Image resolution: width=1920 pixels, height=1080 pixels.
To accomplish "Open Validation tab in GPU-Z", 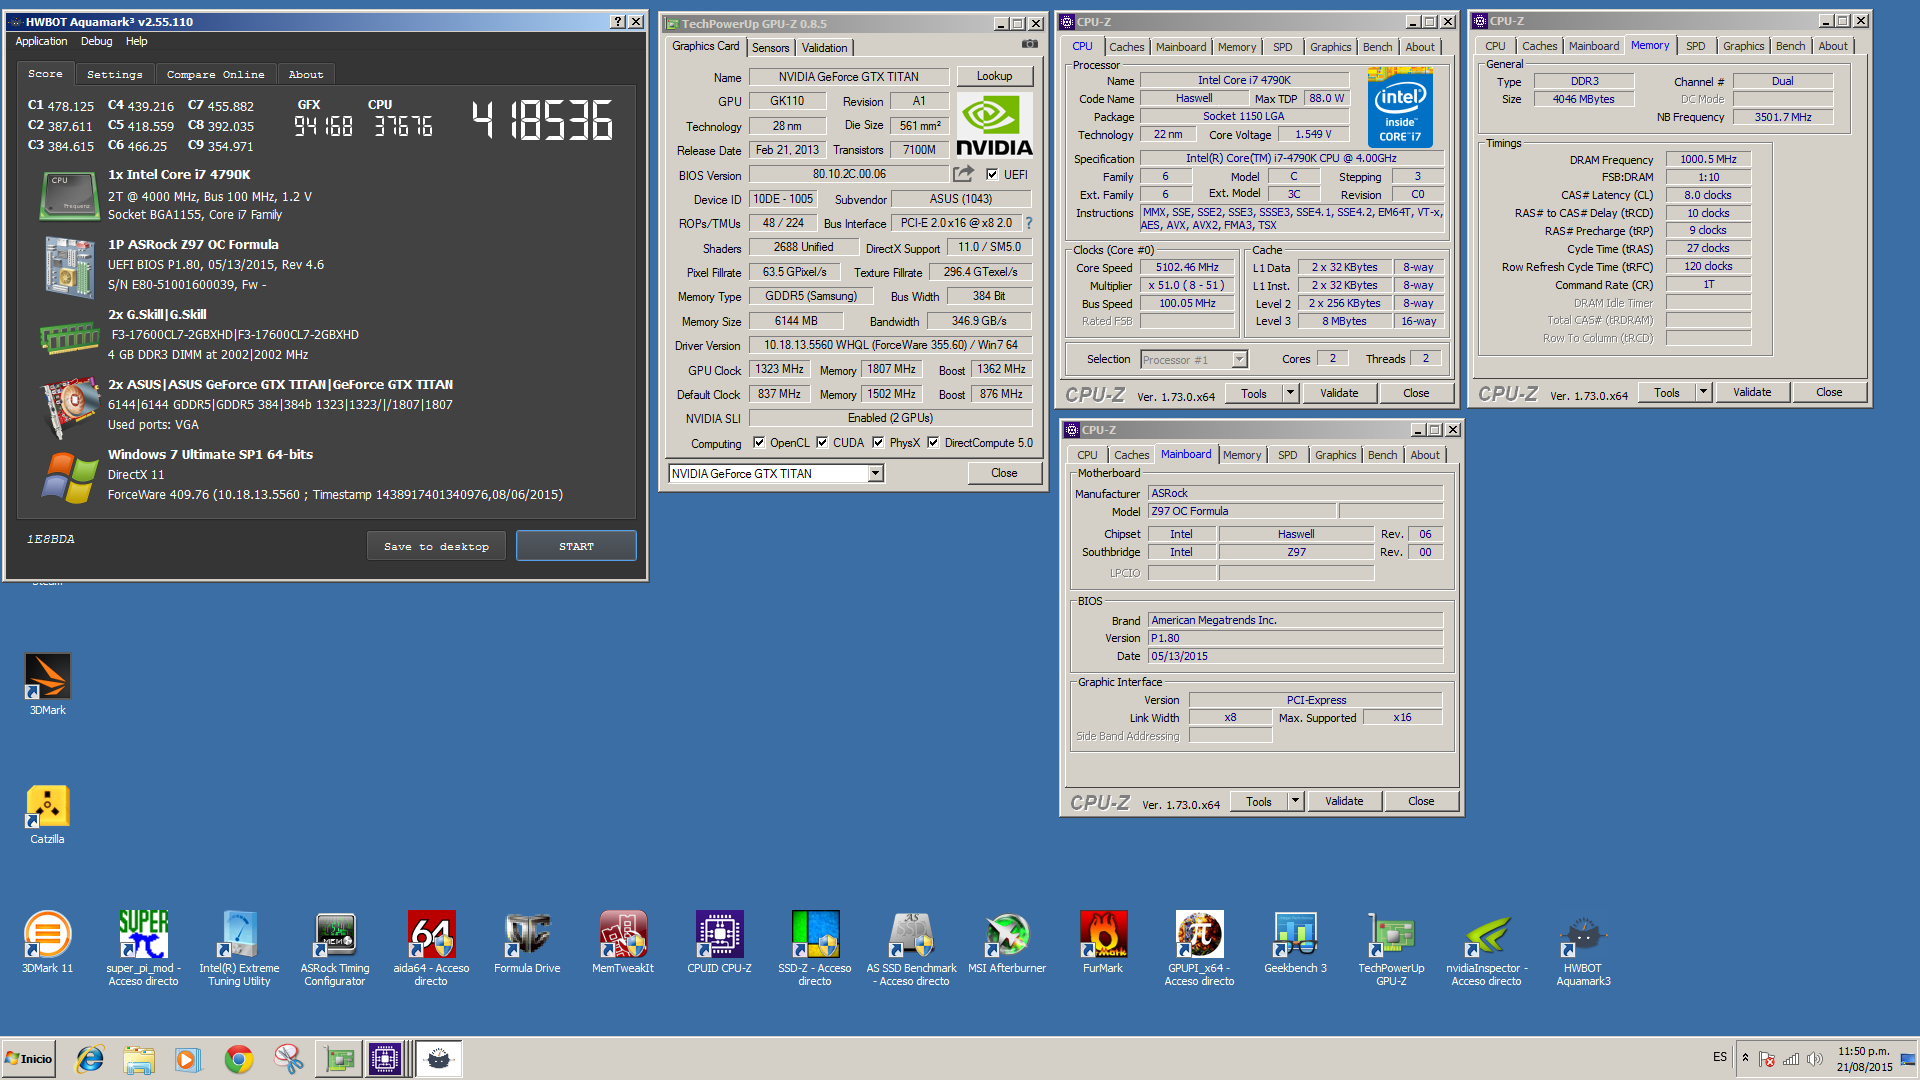I will point(824,47).
